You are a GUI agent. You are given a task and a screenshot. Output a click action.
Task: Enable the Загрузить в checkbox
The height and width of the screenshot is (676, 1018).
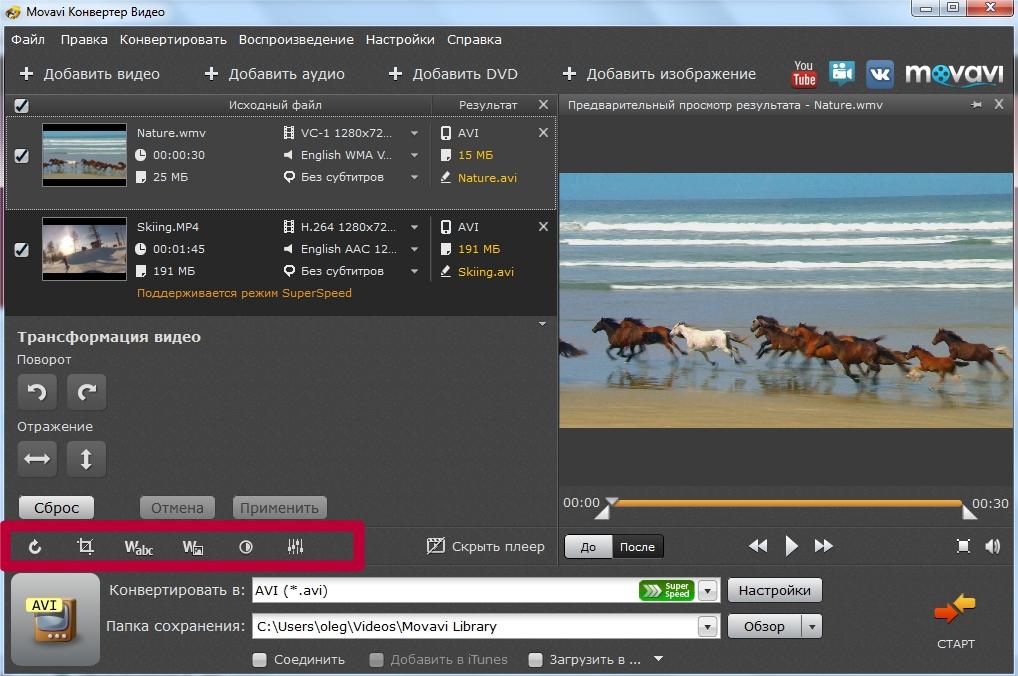536,660
